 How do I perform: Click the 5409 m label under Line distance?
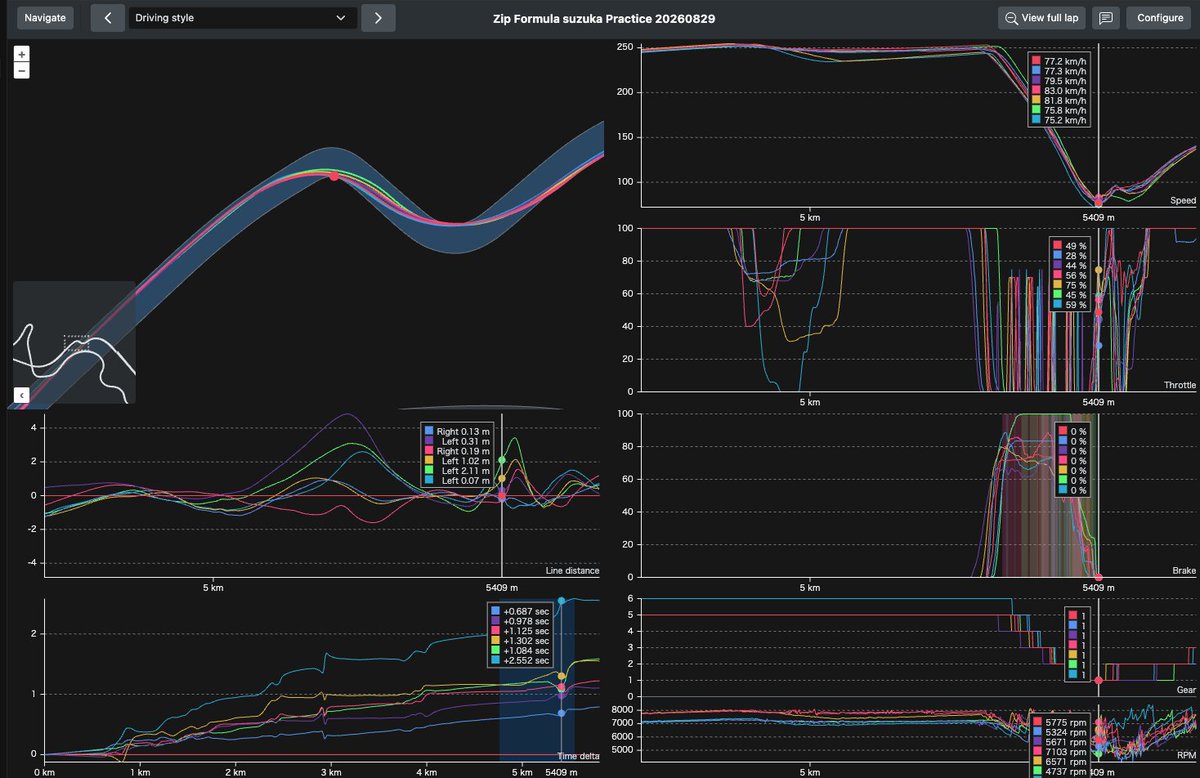click(x=502, y=587)
